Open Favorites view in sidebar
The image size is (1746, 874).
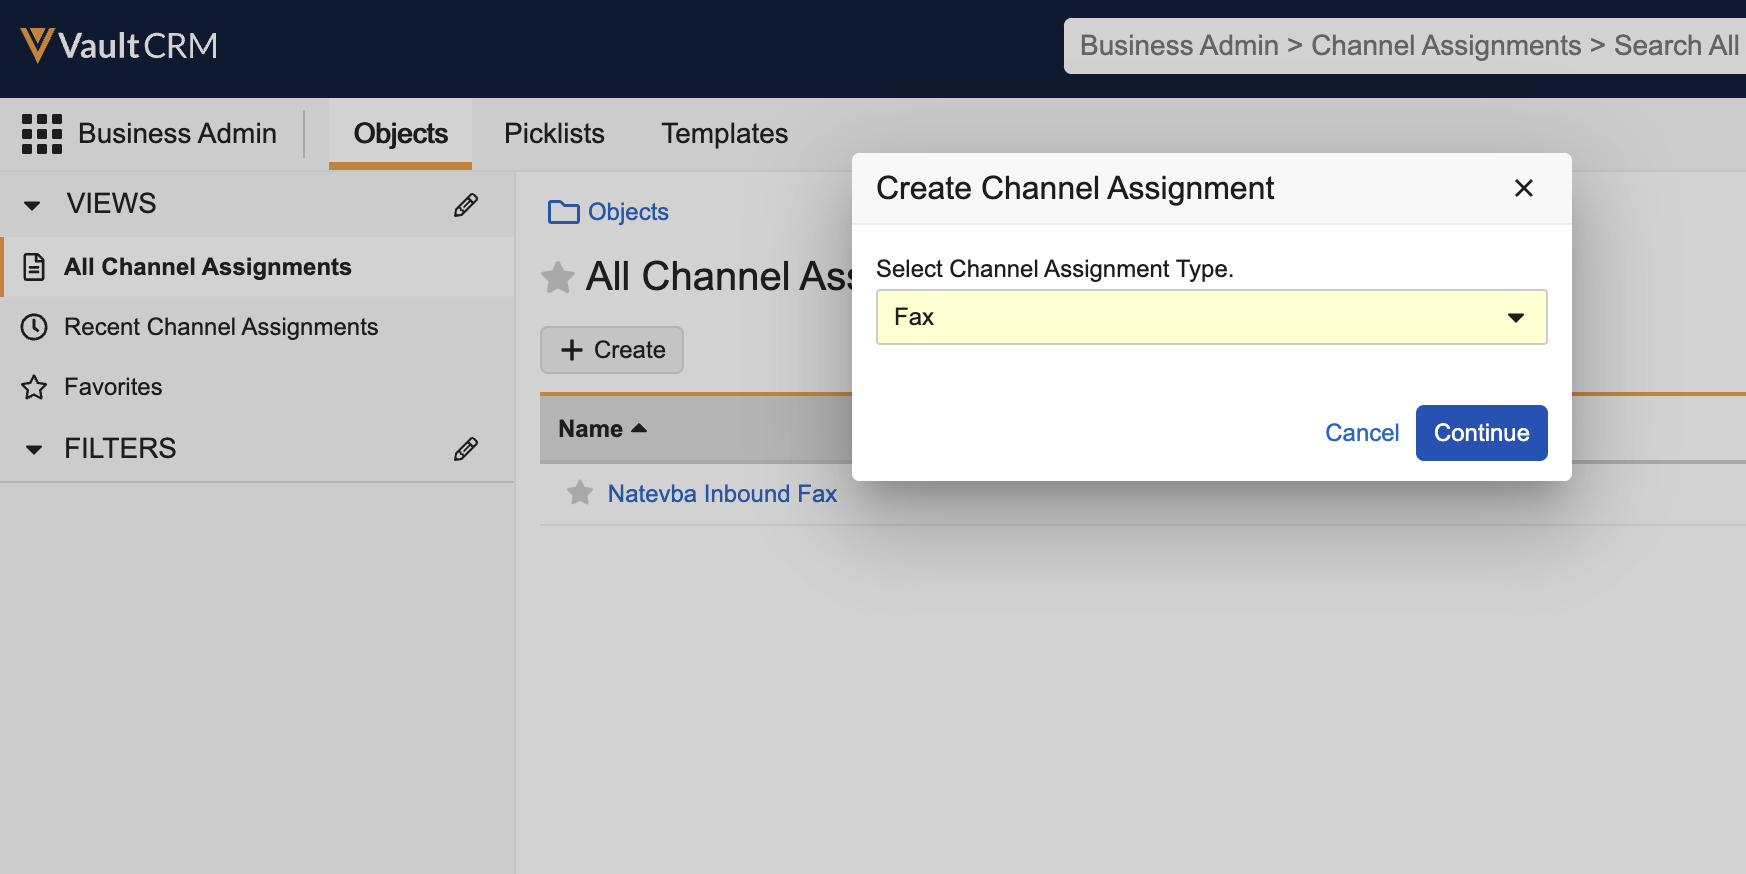point(113,387)
